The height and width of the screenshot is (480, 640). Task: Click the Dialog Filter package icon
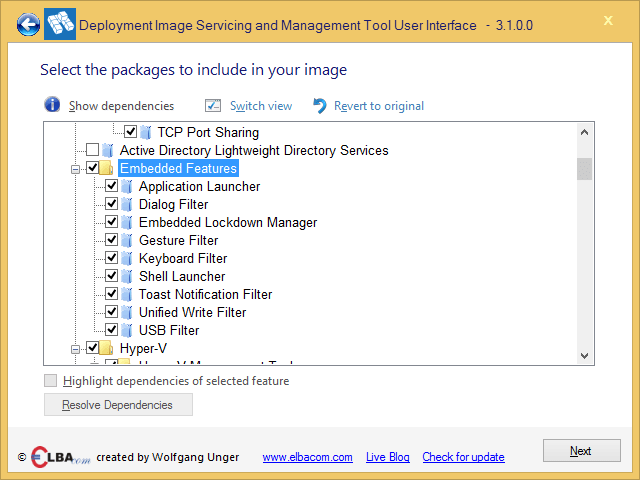pyautogui.click(x=127, y=204)
